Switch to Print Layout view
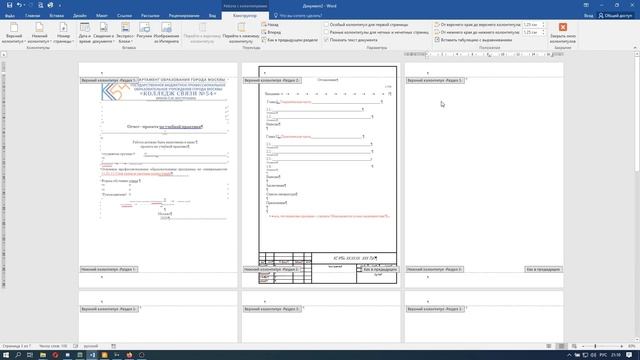 561,346
